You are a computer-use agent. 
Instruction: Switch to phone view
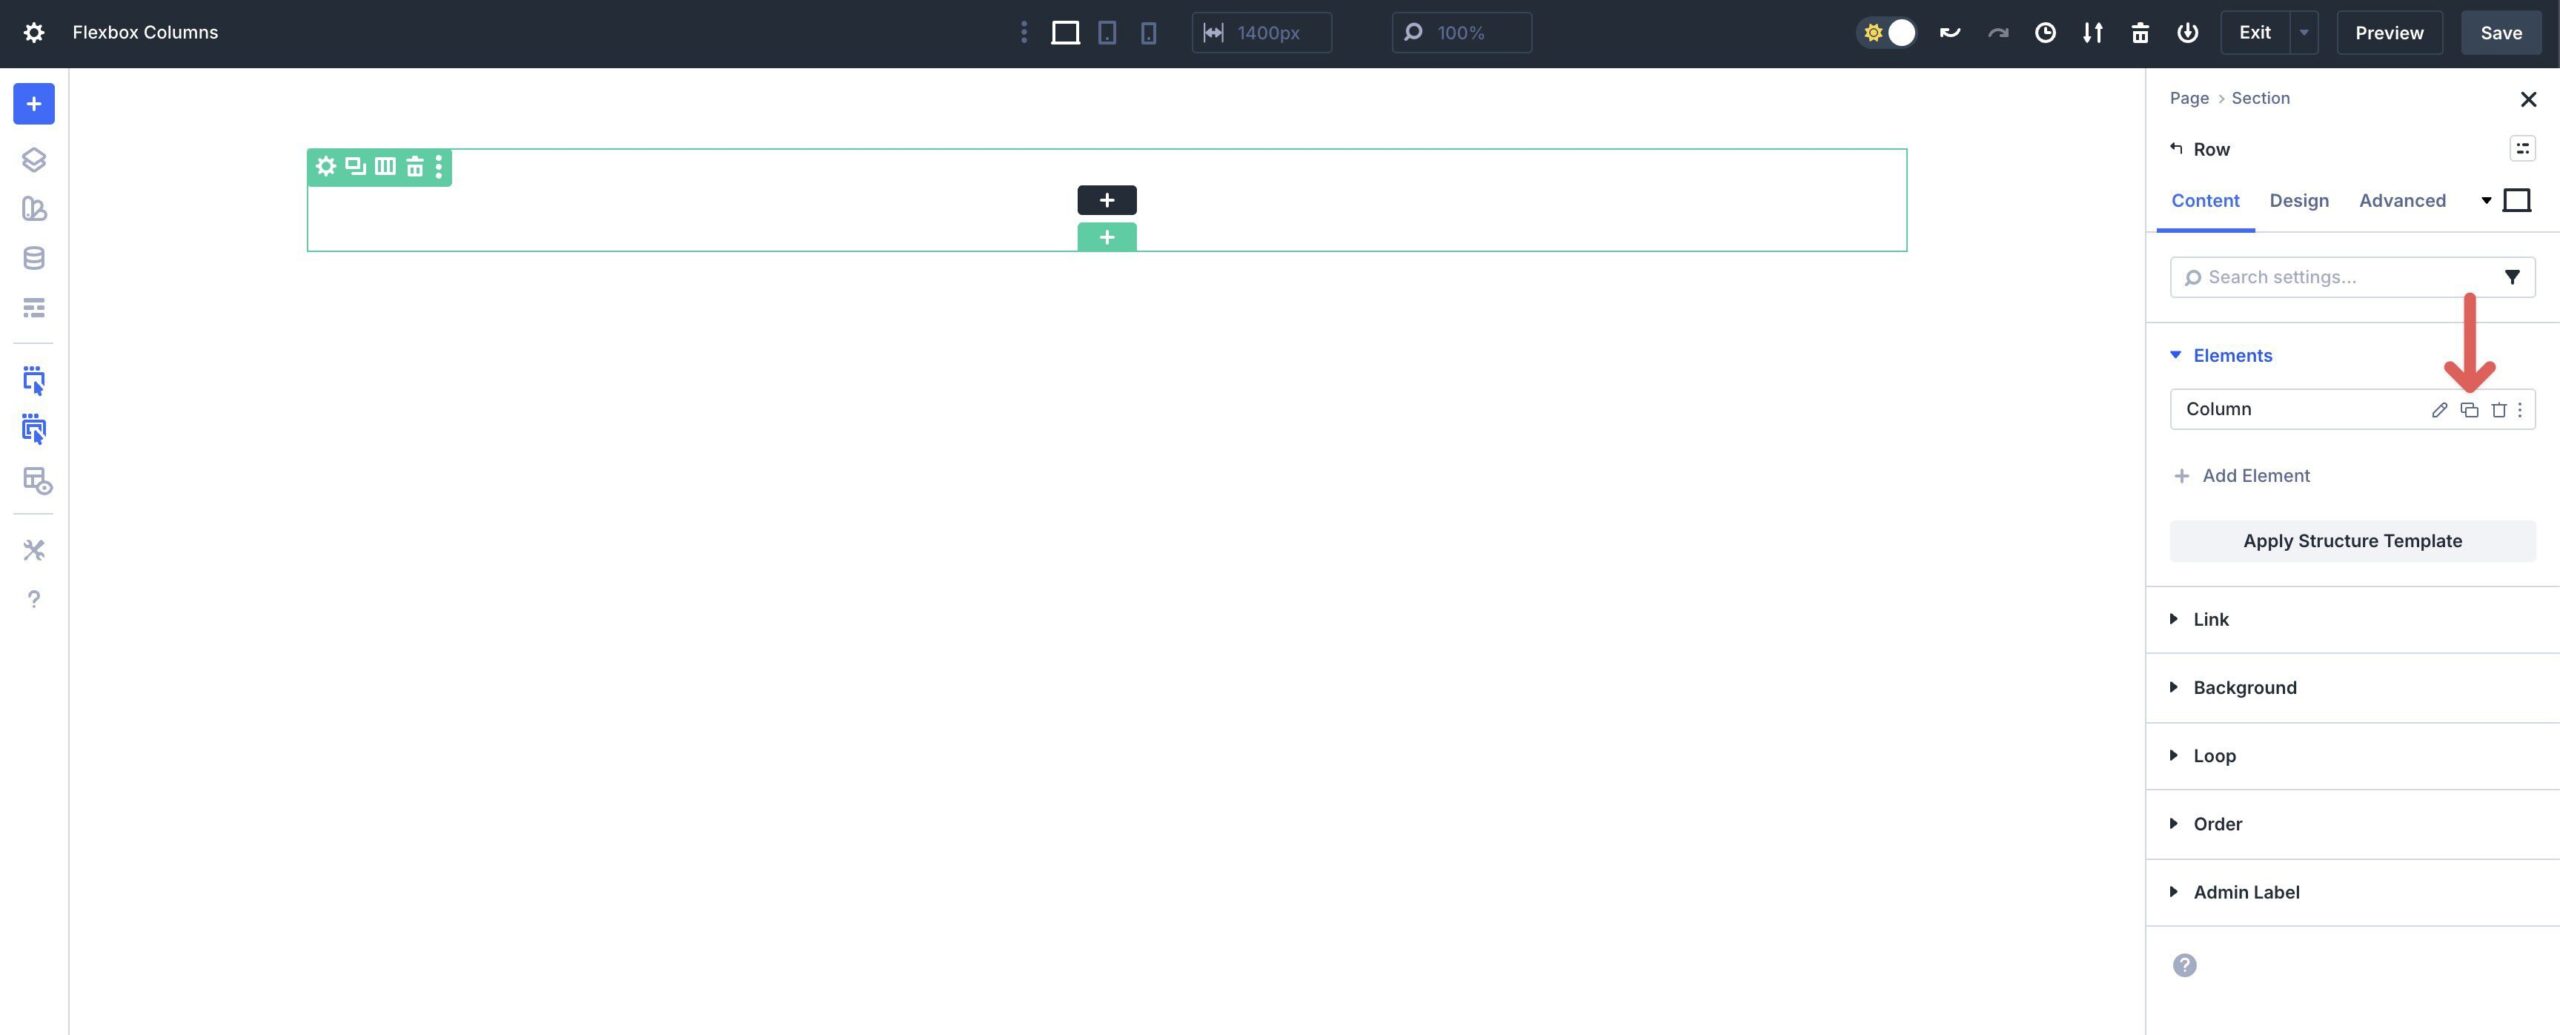coord(1148,33)
